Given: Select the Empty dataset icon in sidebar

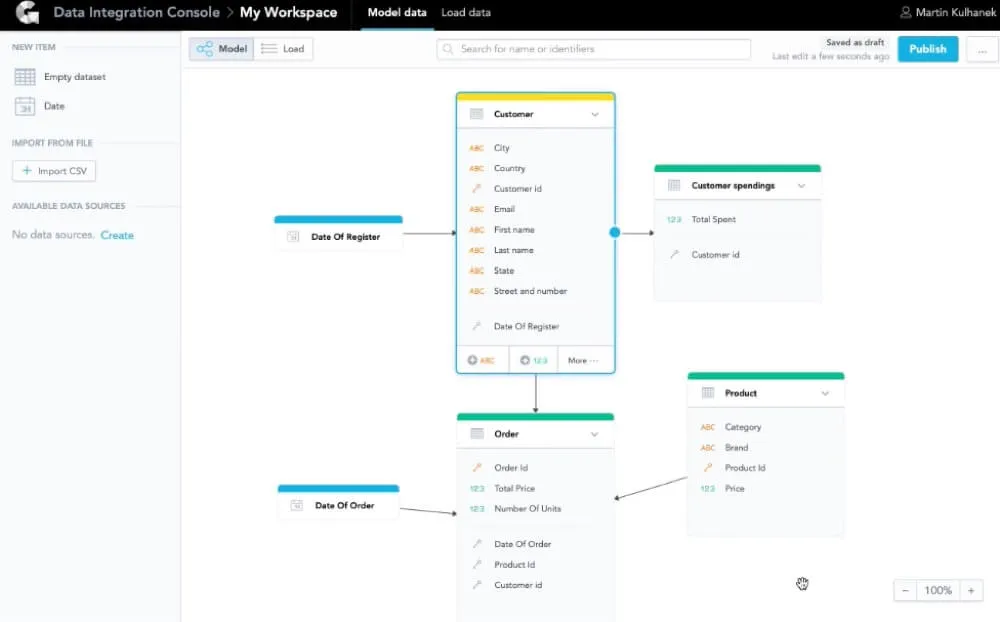Looking at the screenshot, I should coord(25,76).
